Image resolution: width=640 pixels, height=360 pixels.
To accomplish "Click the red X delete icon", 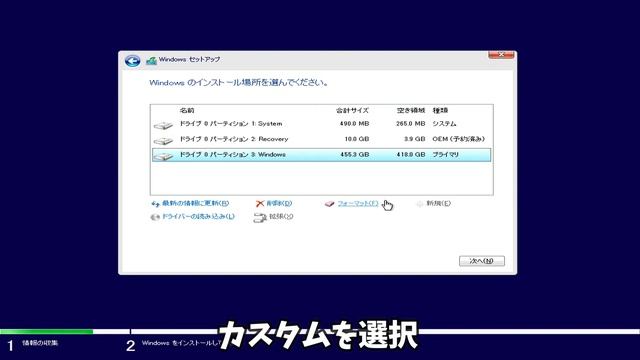I will [260, 204].
